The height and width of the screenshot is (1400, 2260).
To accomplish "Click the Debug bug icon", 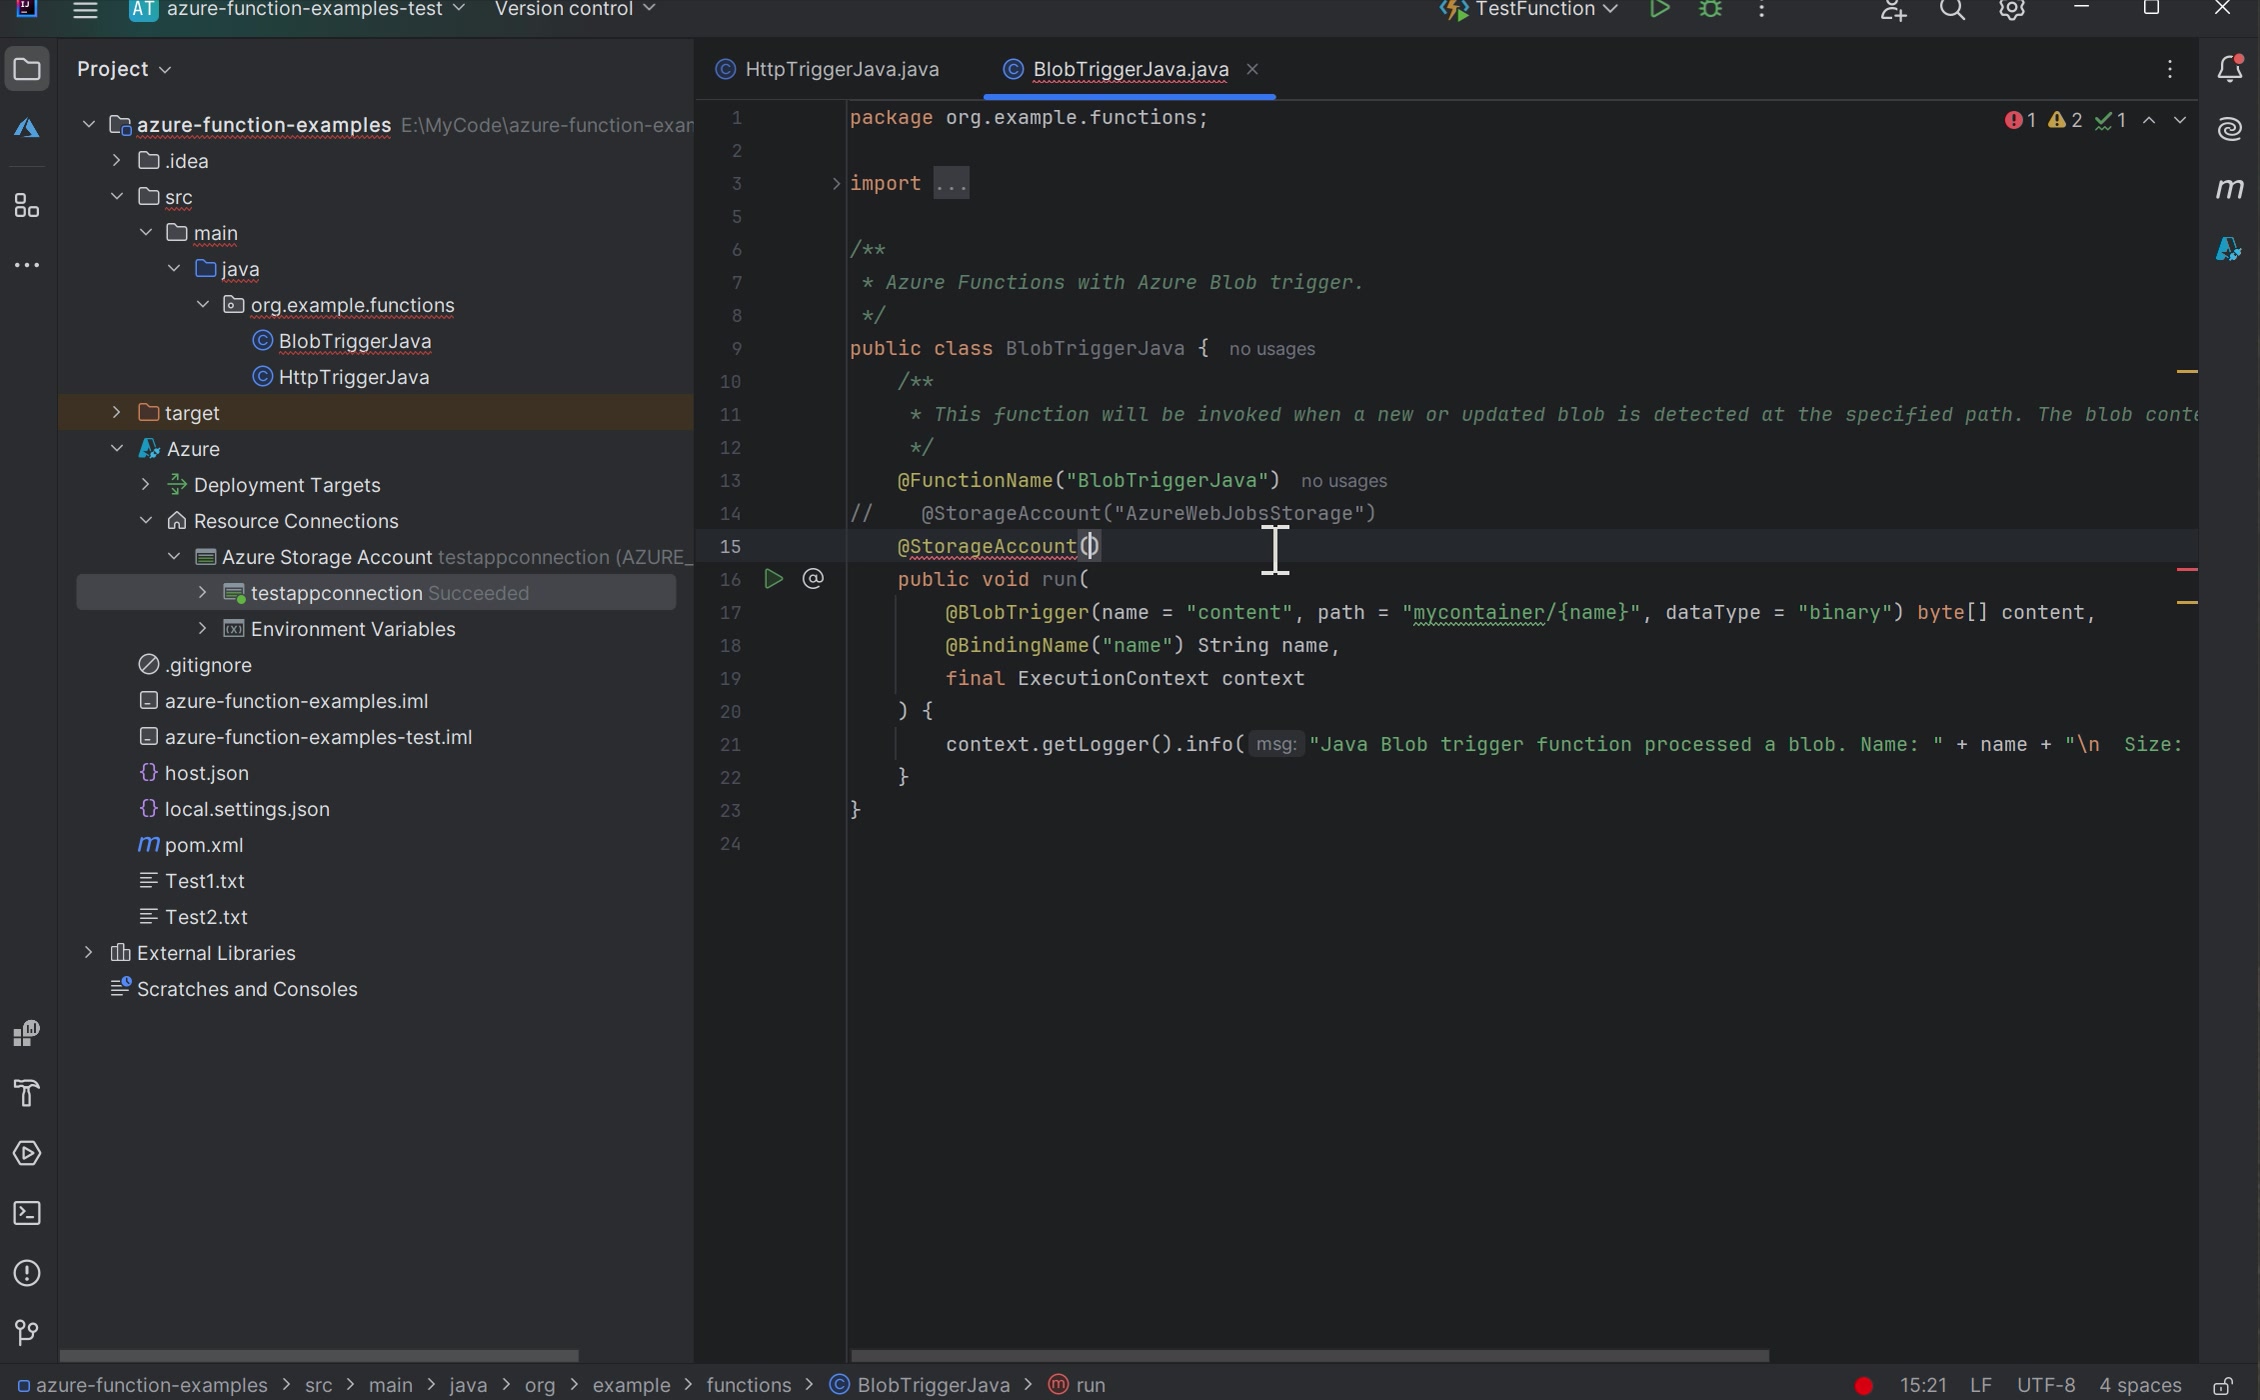I will [x=1710, y=10].
